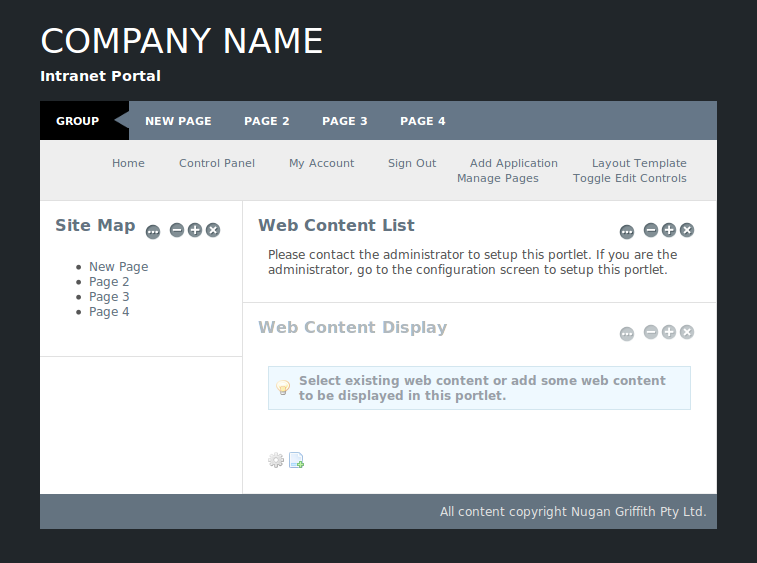Click the lightbulb info icon
Viewport: 757px width, 563px height.
pos(283,387)
